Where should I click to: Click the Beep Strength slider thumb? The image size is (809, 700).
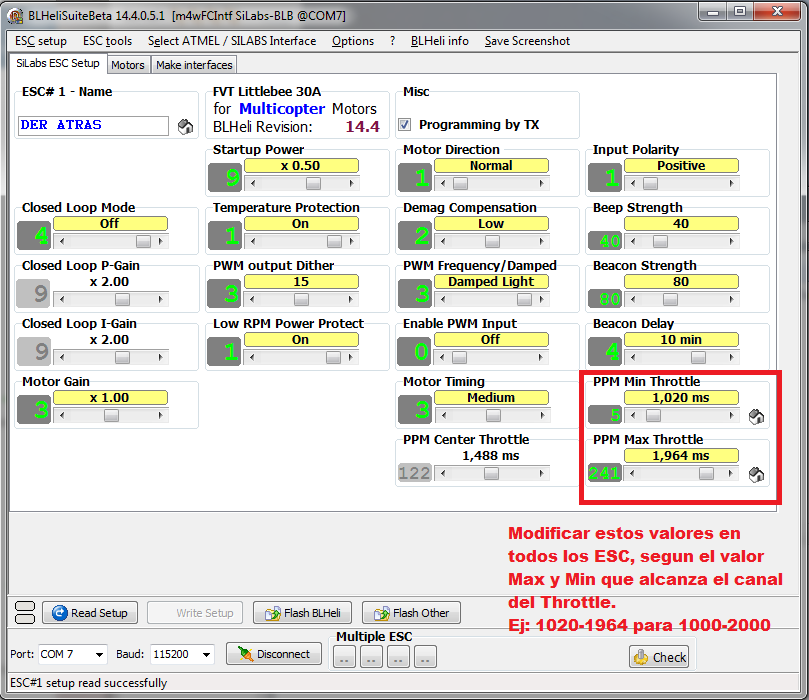[660, 241]
